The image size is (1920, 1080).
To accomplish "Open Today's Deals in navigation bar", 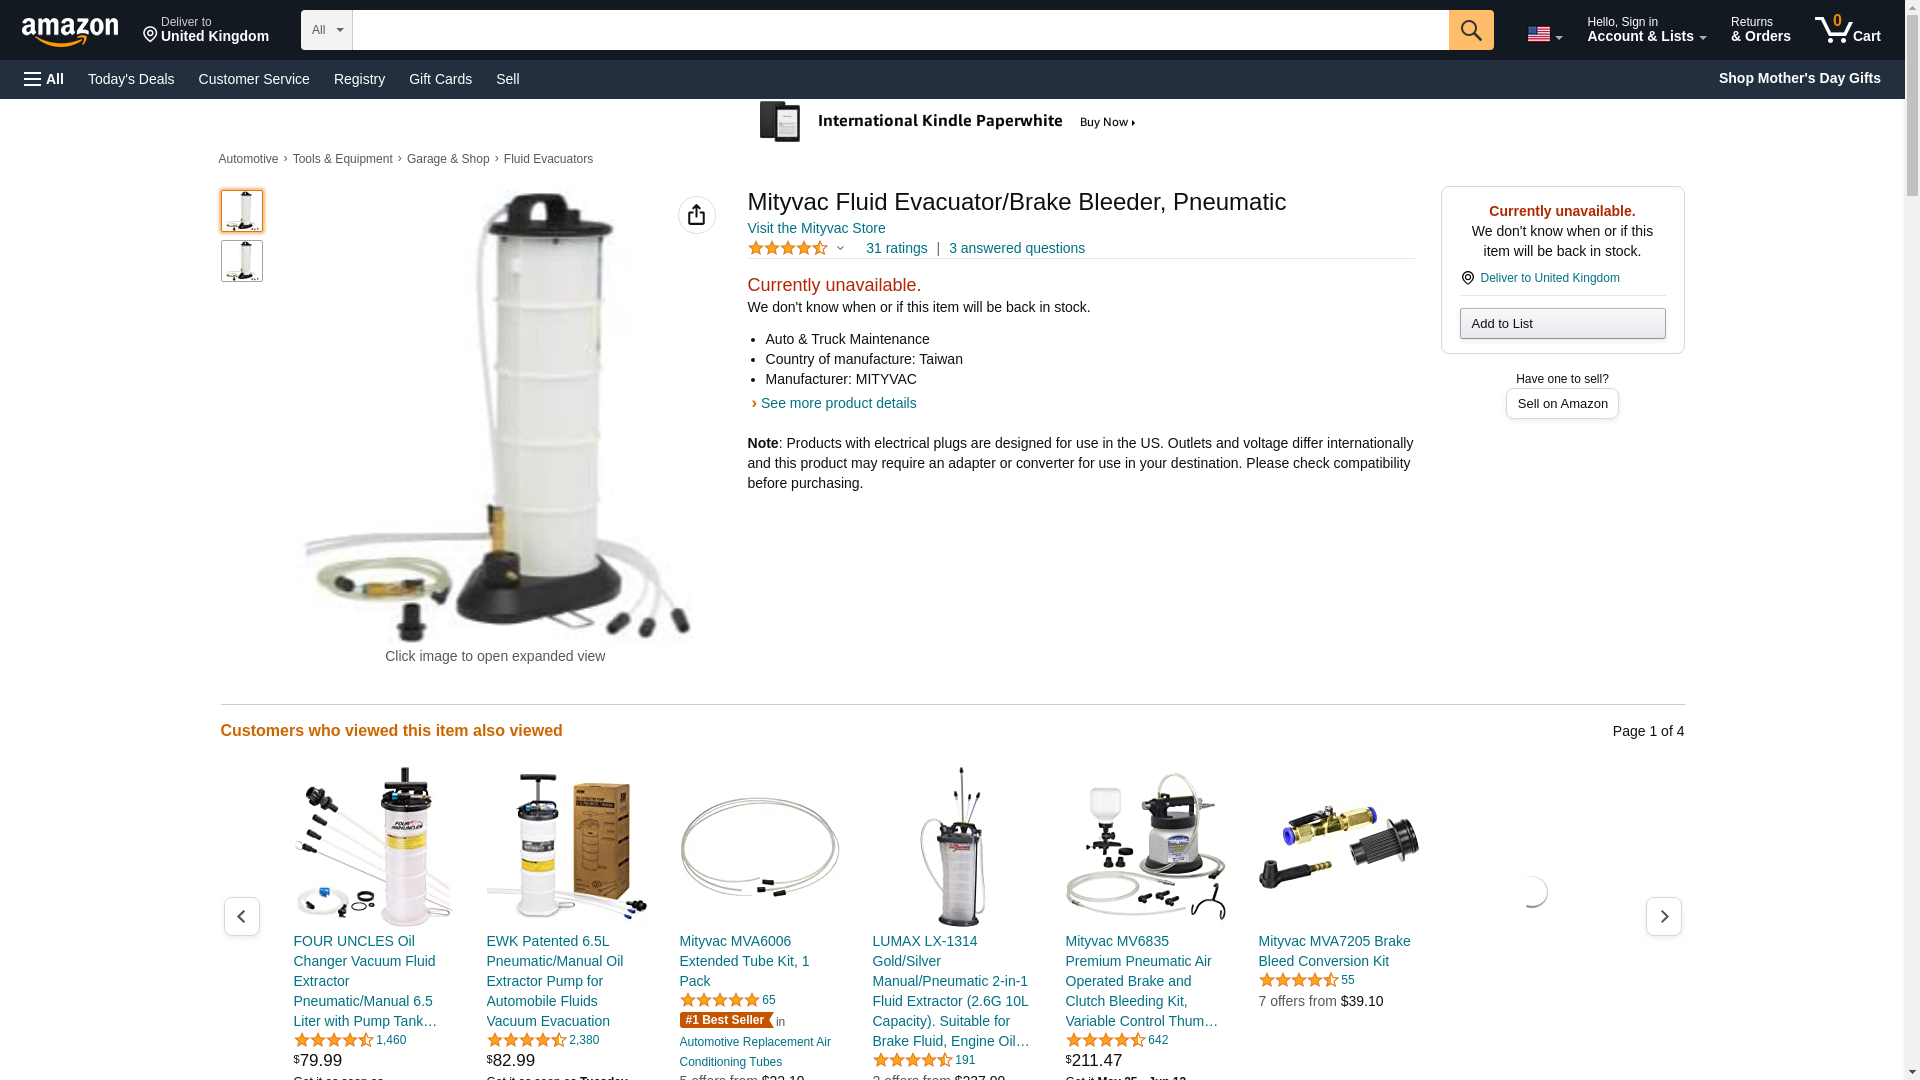I will (131, 79).
